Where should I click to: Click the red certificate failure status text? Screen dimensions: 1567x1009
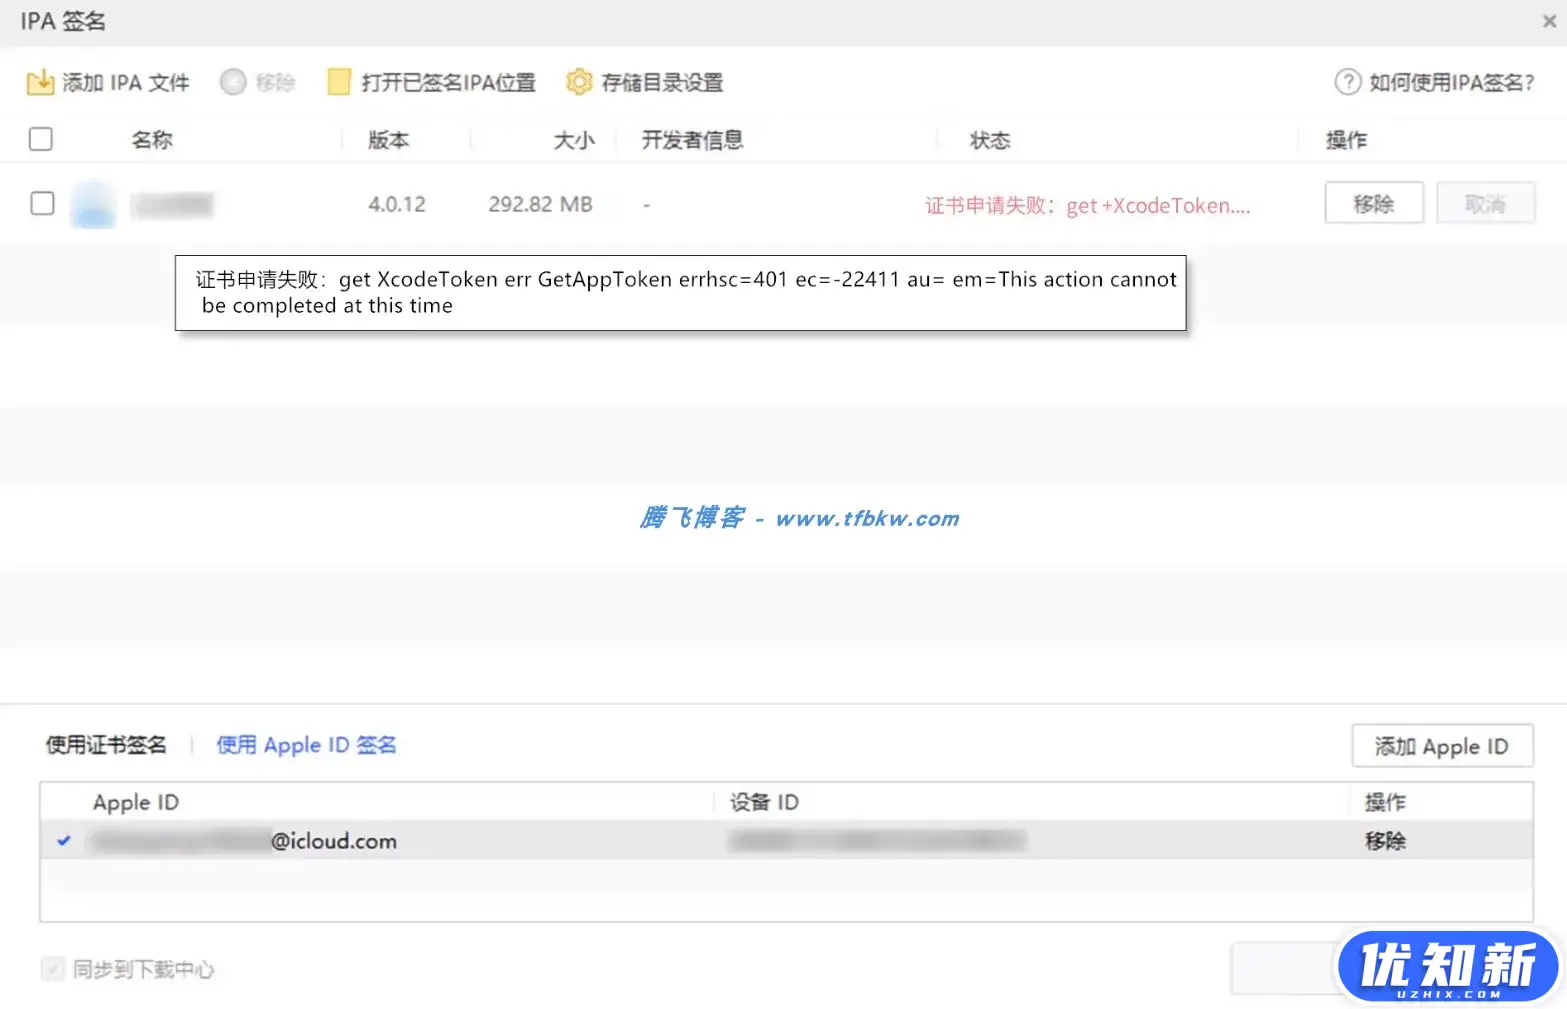(x=1087, y=206)
